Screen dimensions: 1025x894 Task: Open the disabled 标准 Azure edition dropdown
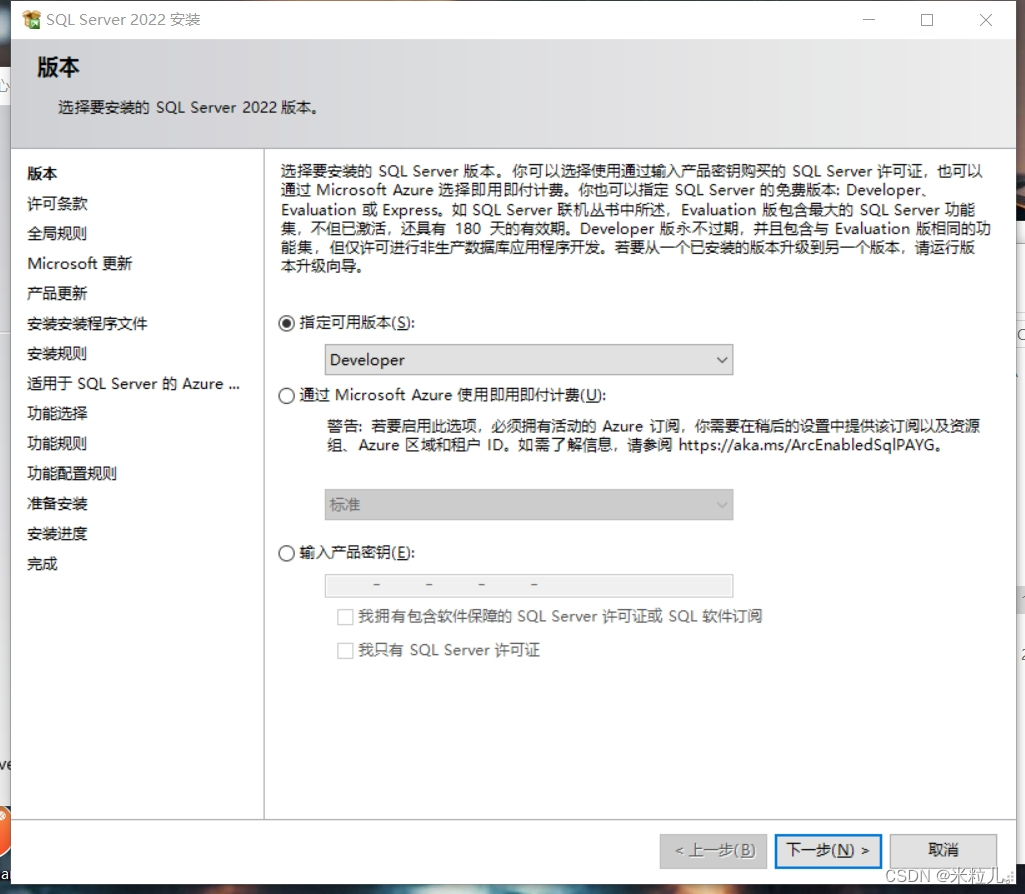pos(529,505)
